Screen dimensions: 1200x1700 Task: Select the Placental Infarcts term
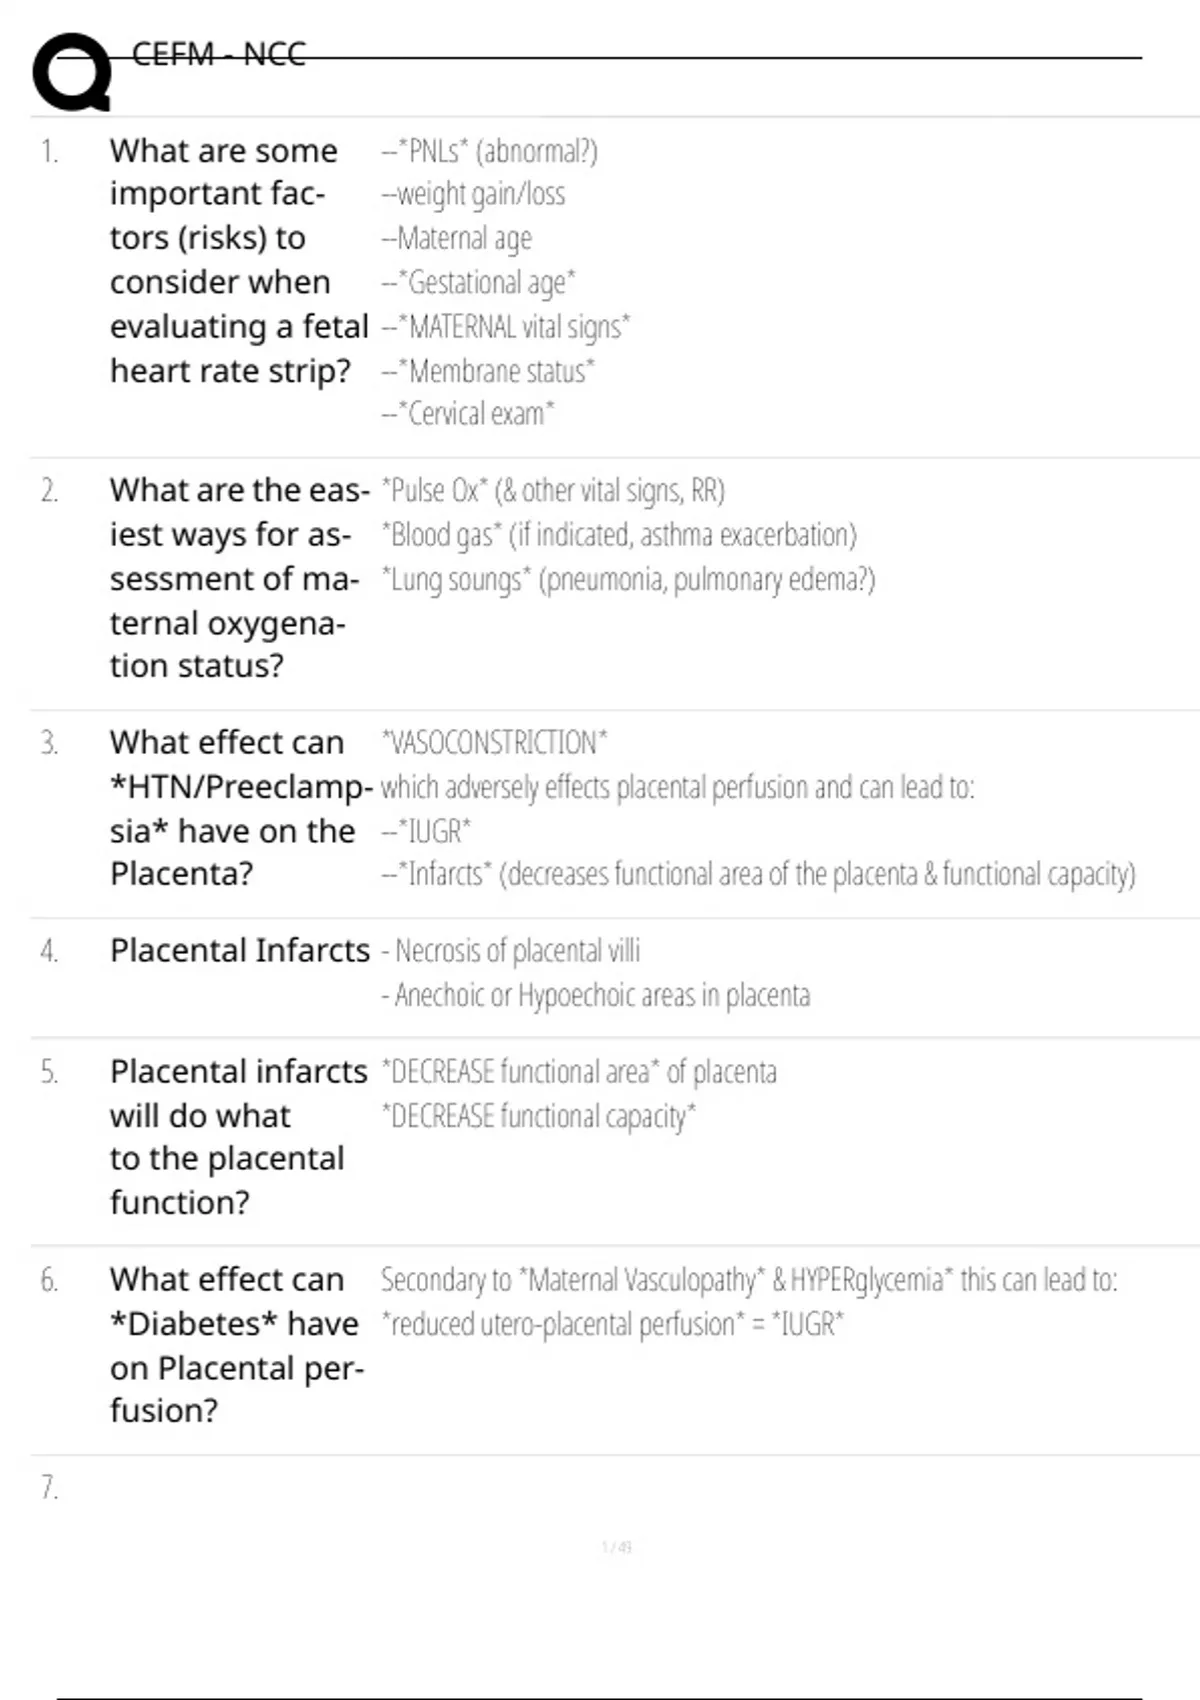point(239,950)
